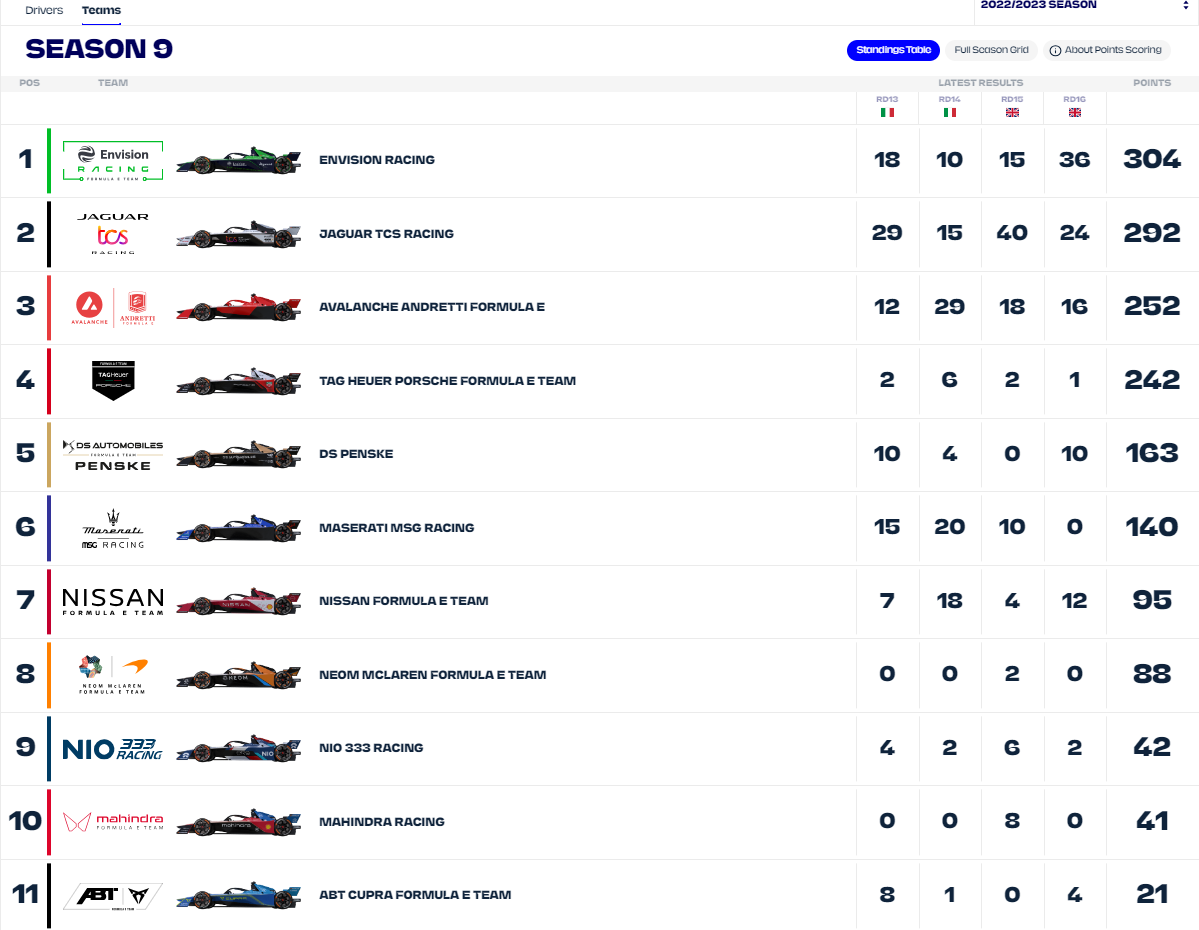
Task: Click the orange NEOM McLaren car image
Action: coord(239,675)
